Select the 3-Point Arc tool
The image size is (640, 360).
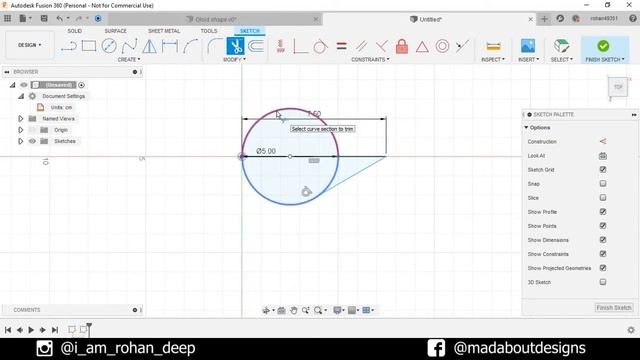[x=190, y=46]
